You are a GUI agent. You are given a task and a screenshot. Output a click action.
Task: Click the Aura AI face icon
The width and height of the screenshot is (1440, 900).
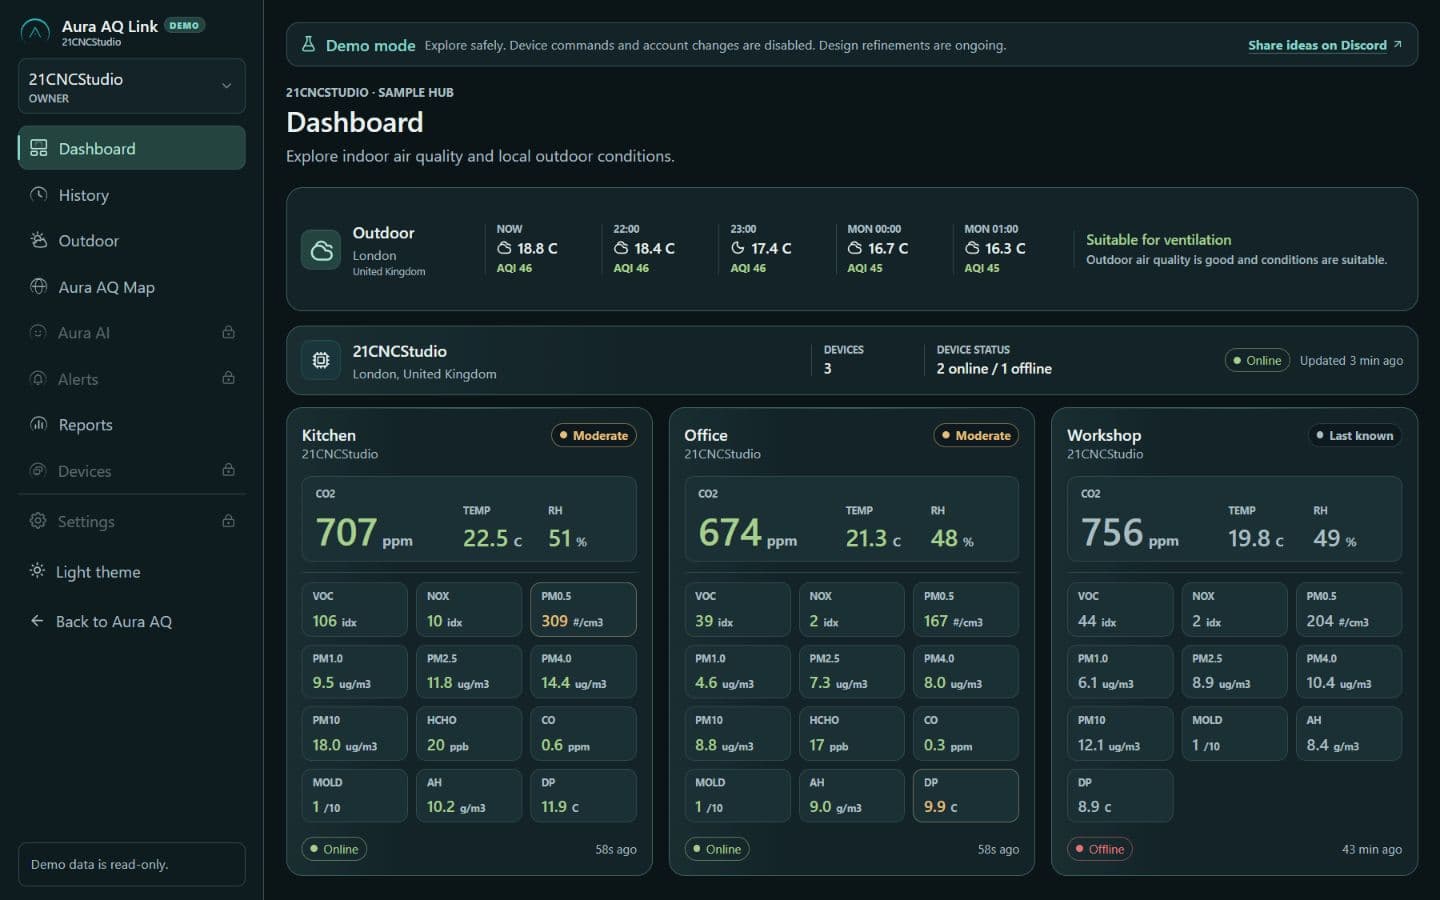click(39, 332)
